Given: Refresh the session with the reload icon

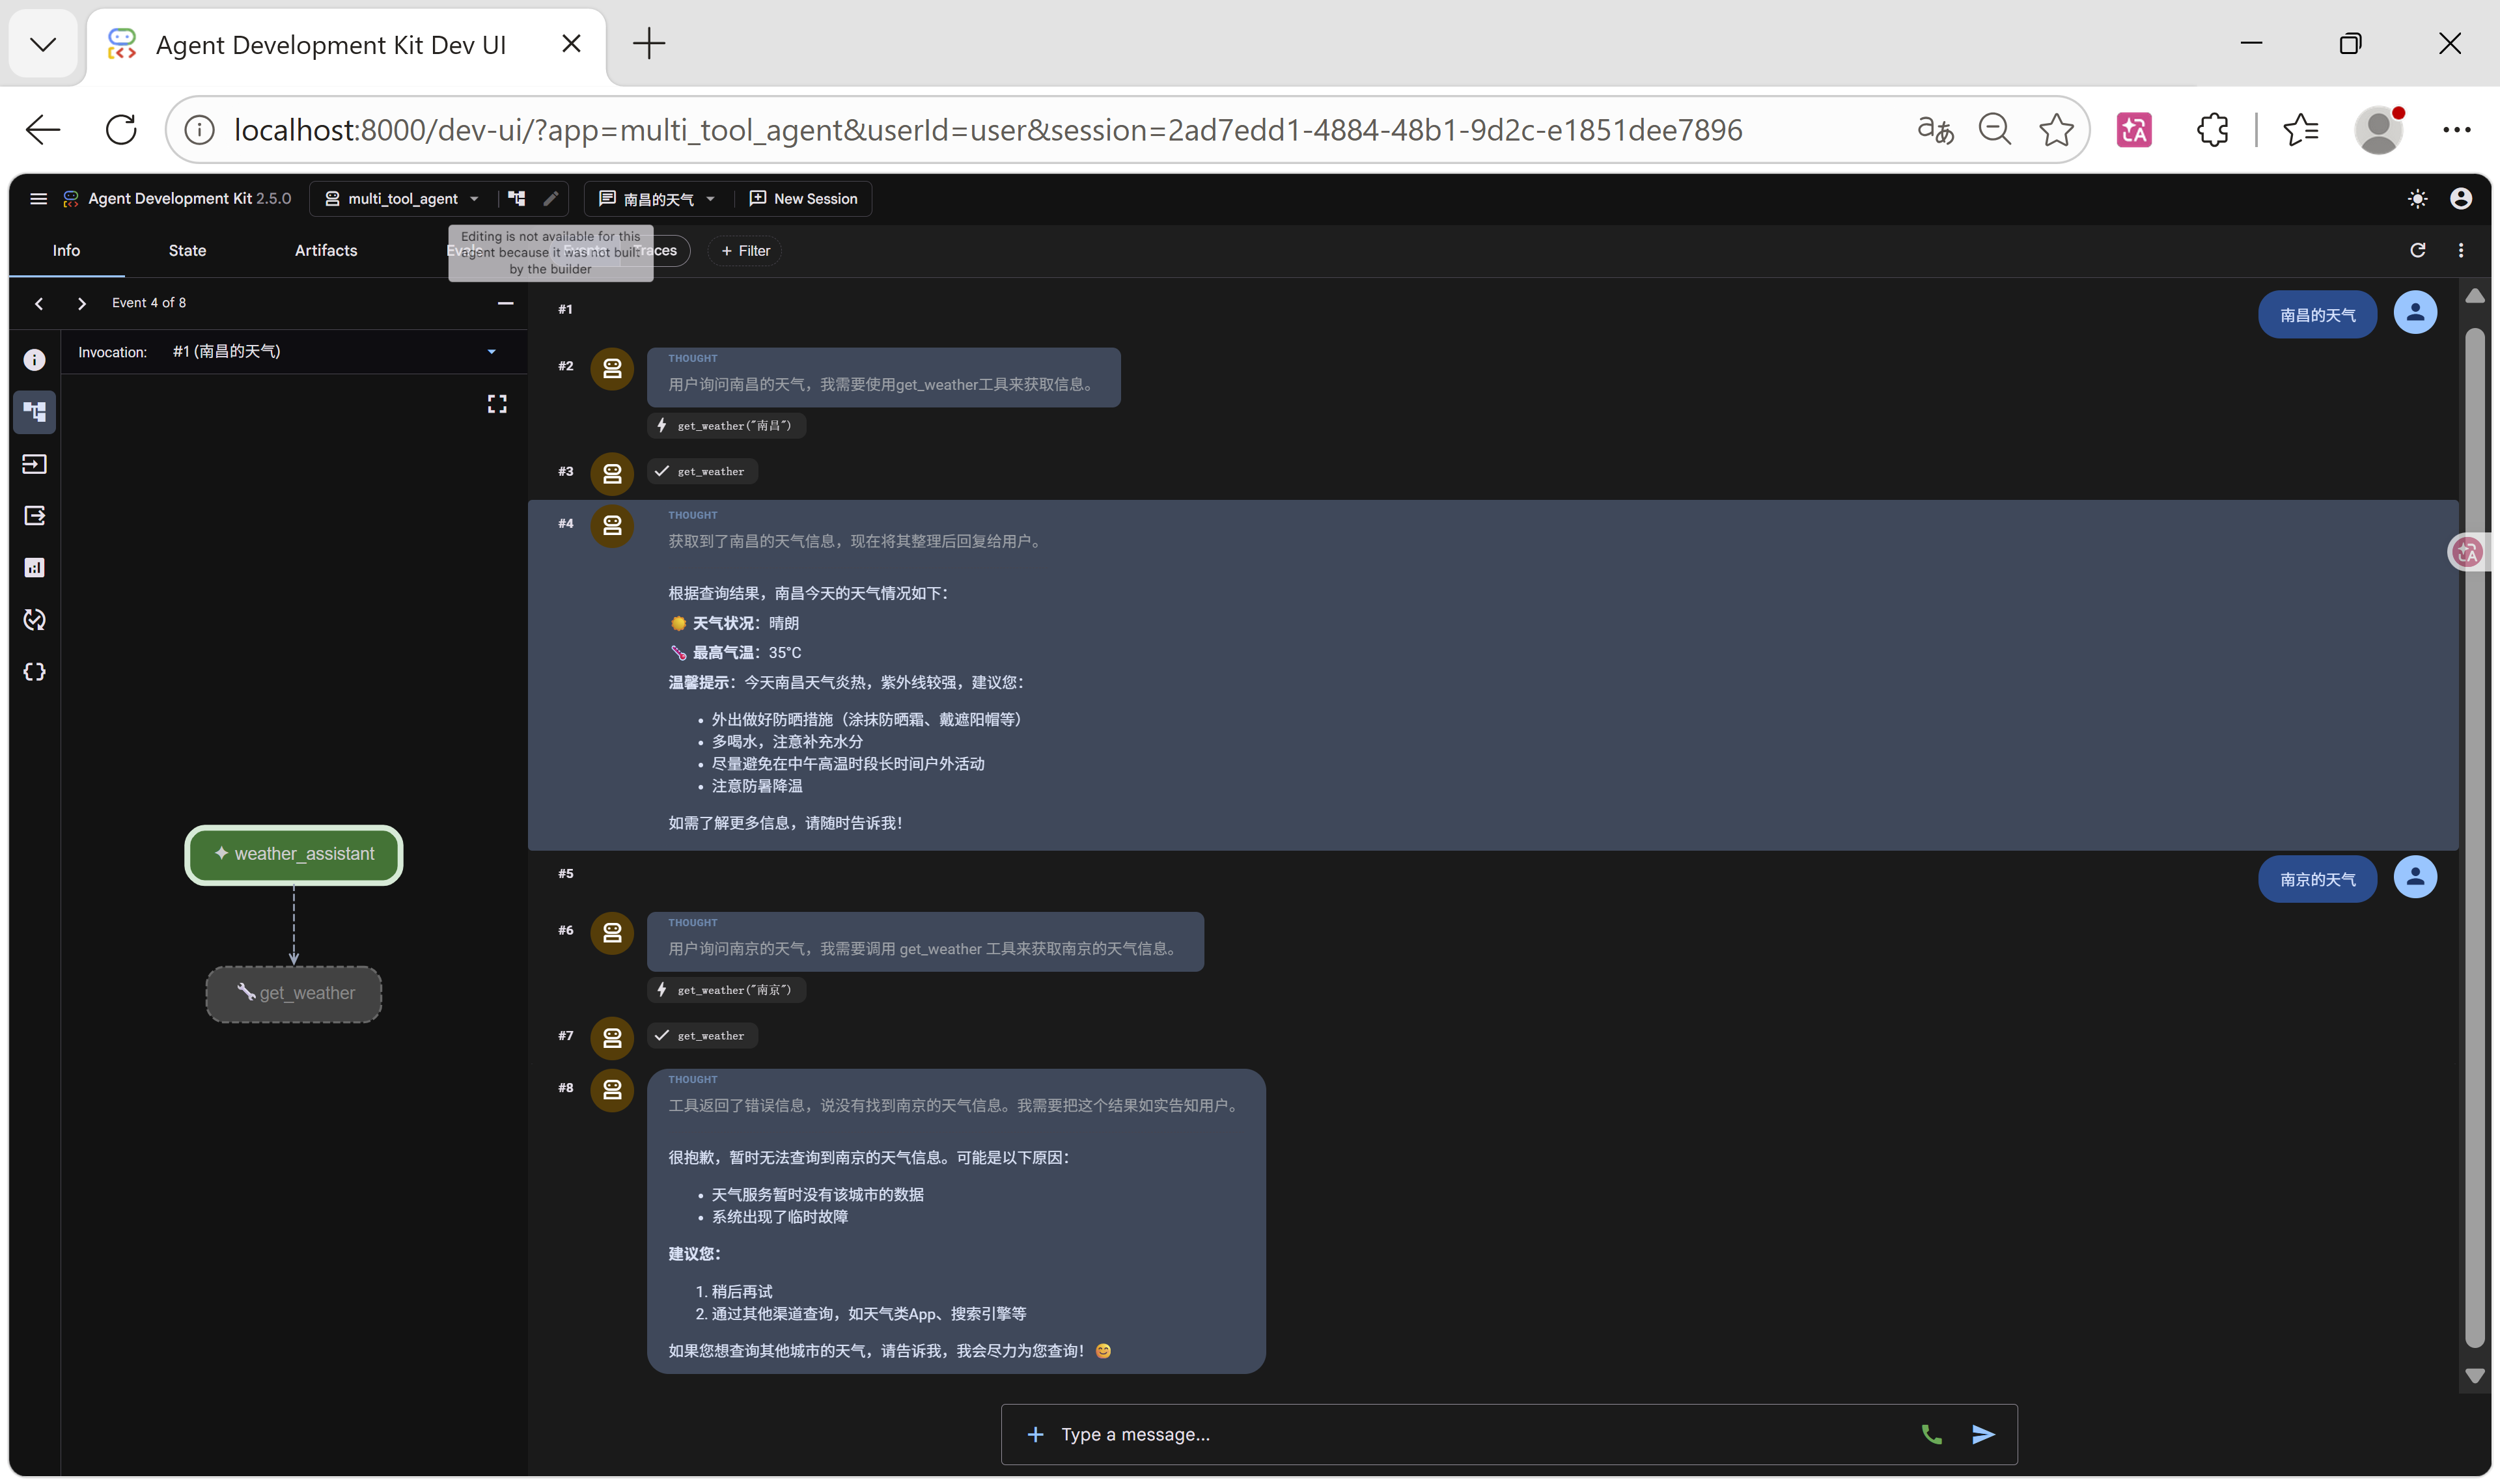Looking at the screenshot, I should pyautogui.click(x=2418, y=250).
